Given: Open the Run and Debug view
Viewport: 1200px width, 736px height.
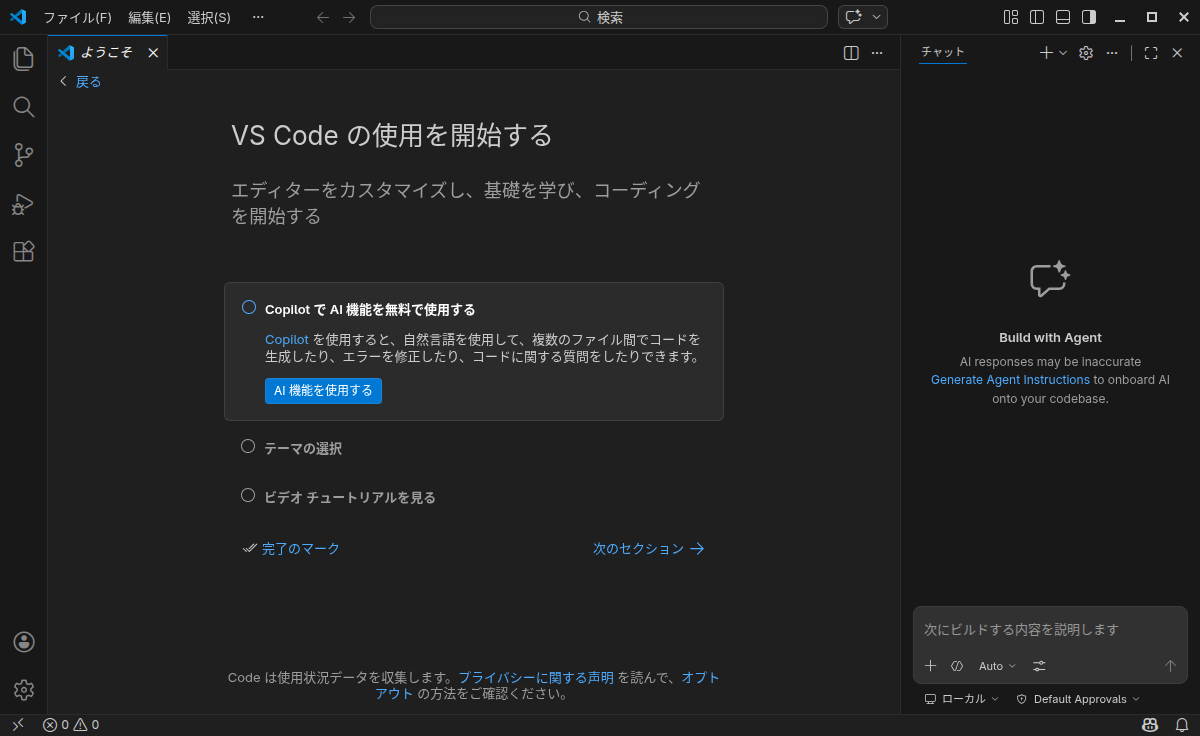Looking at the screenshot, I should 23,204.
